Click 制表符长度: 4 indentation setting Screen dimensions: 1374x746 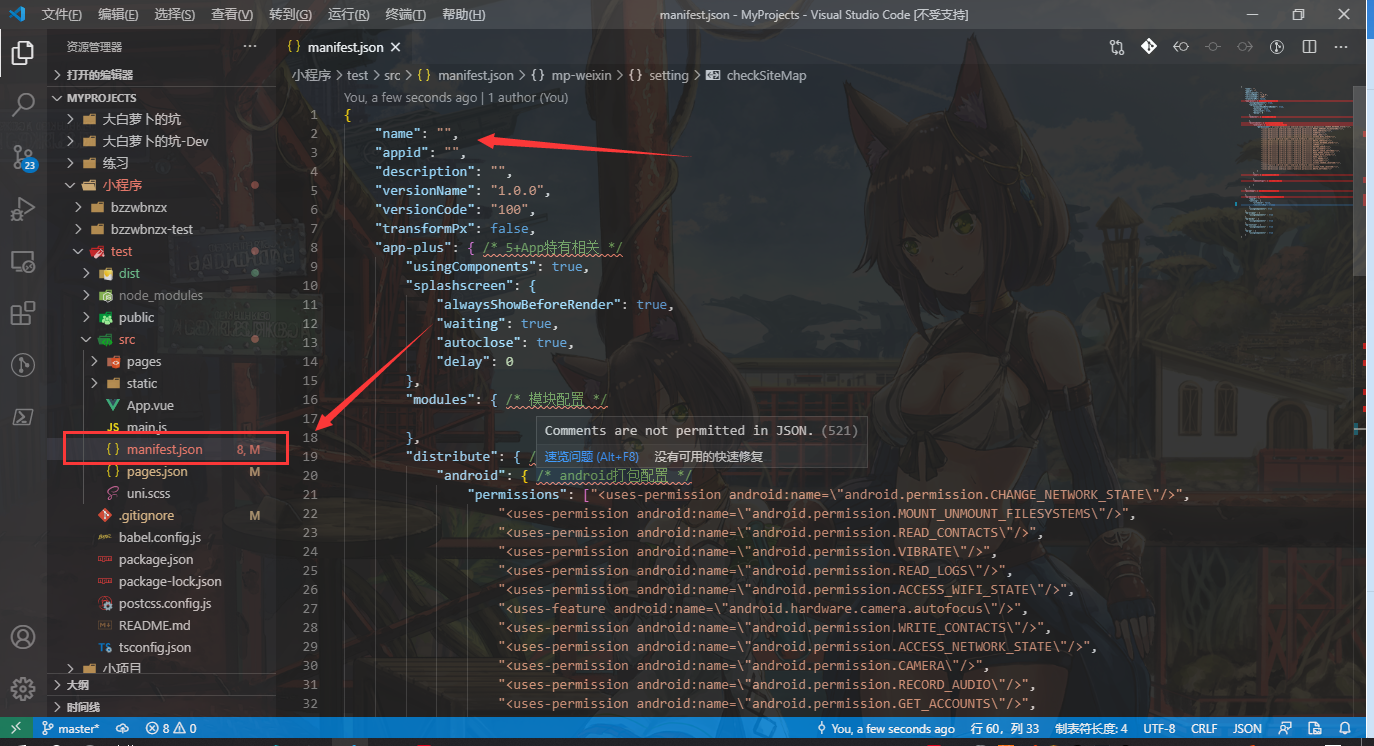coord(1091,729)
